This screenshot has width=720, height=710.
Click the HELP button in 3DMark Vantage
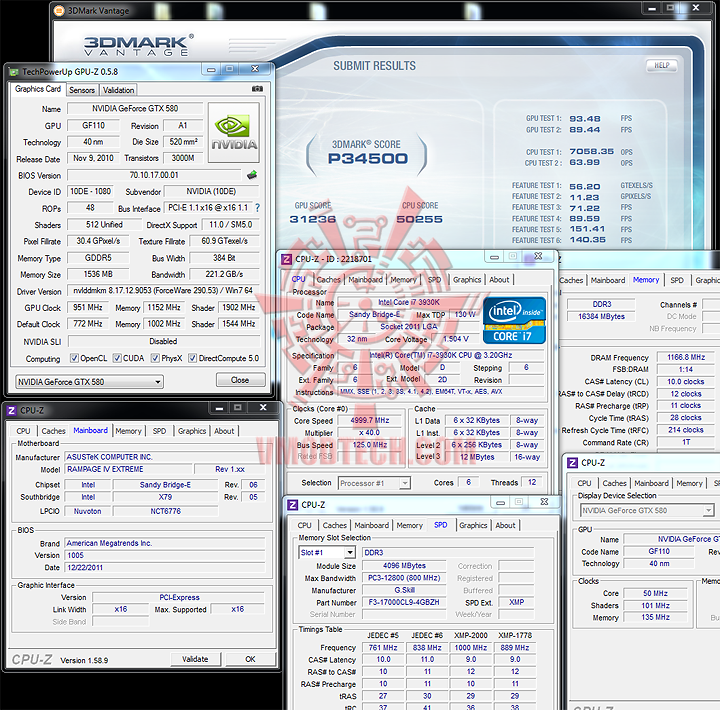click(x=661, y=65)
